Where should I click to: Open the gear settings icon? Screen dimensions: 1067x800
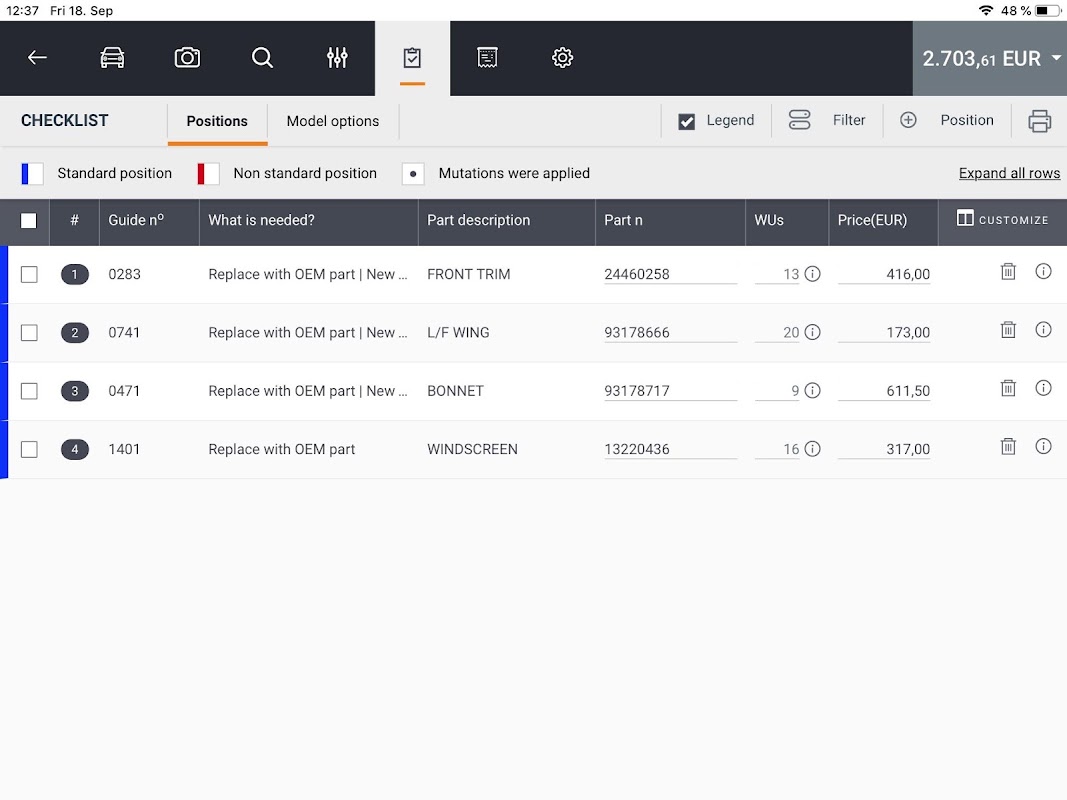point(562,58)
